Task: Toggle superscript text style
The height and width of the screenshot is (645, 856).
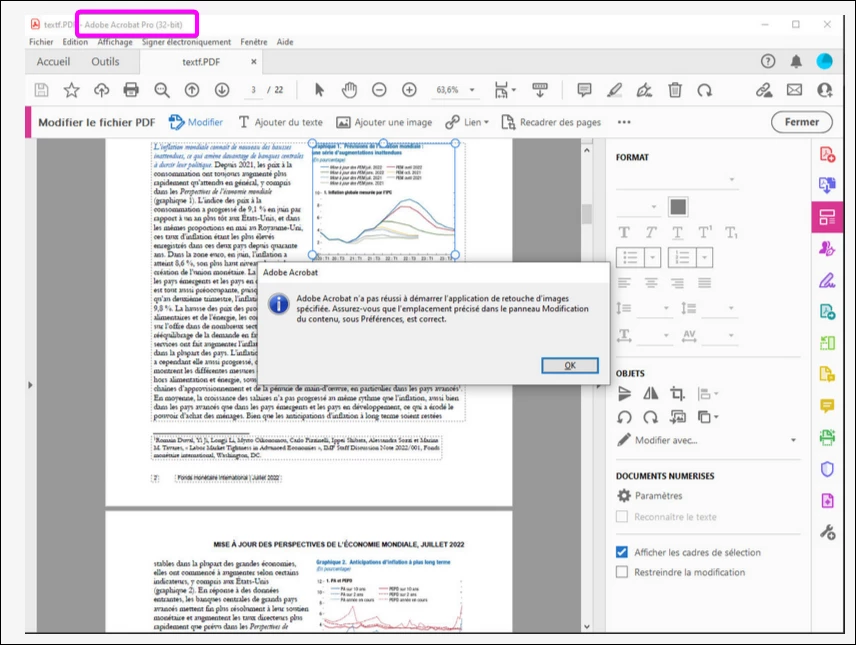Action: pyautogui.click(x=705, y=233)
